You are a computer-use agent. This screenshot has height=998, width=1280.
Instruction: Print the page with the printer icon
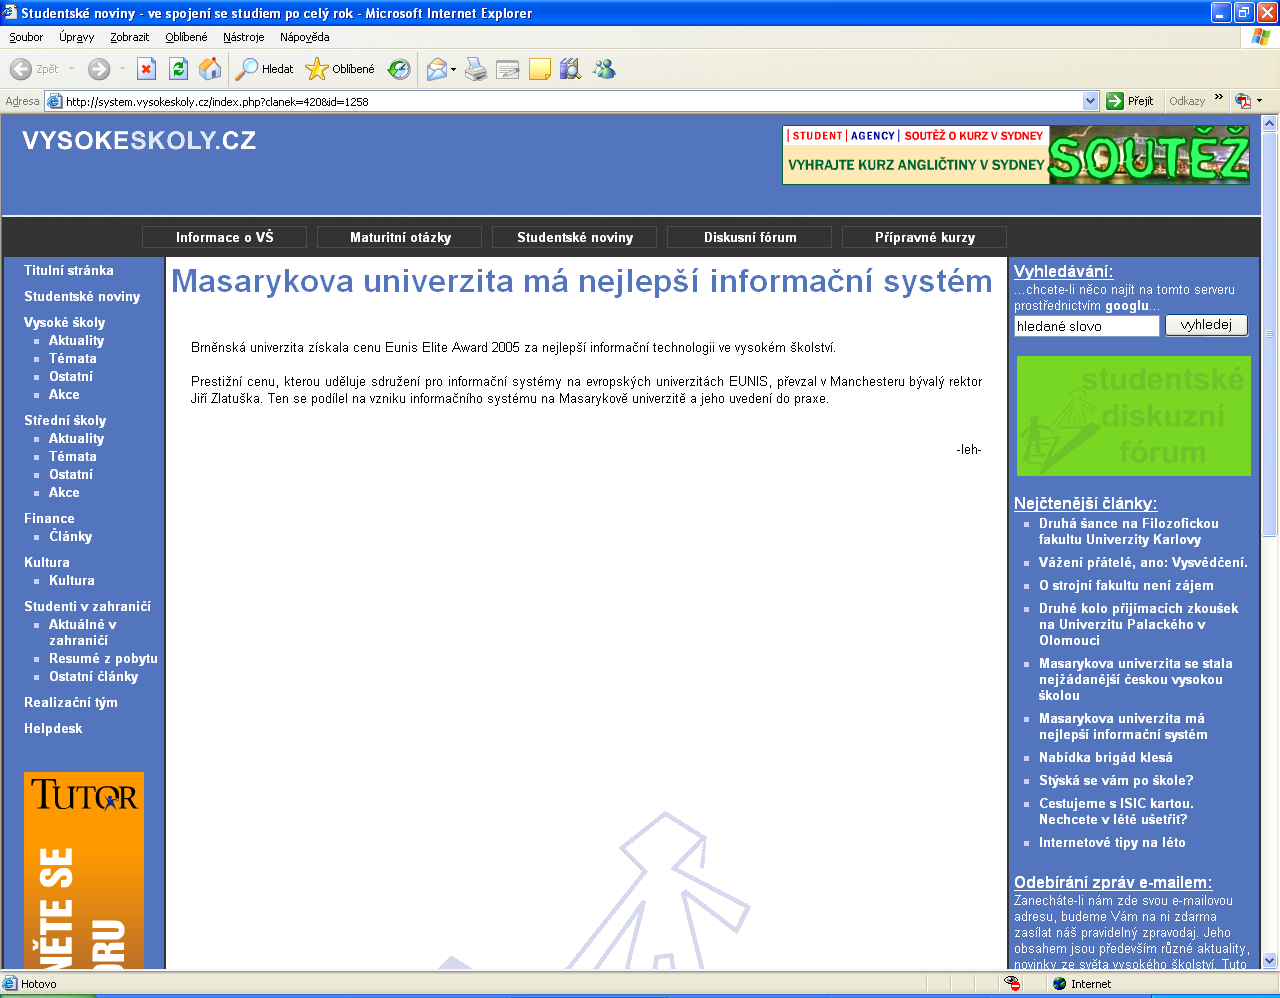click(476, 69)
